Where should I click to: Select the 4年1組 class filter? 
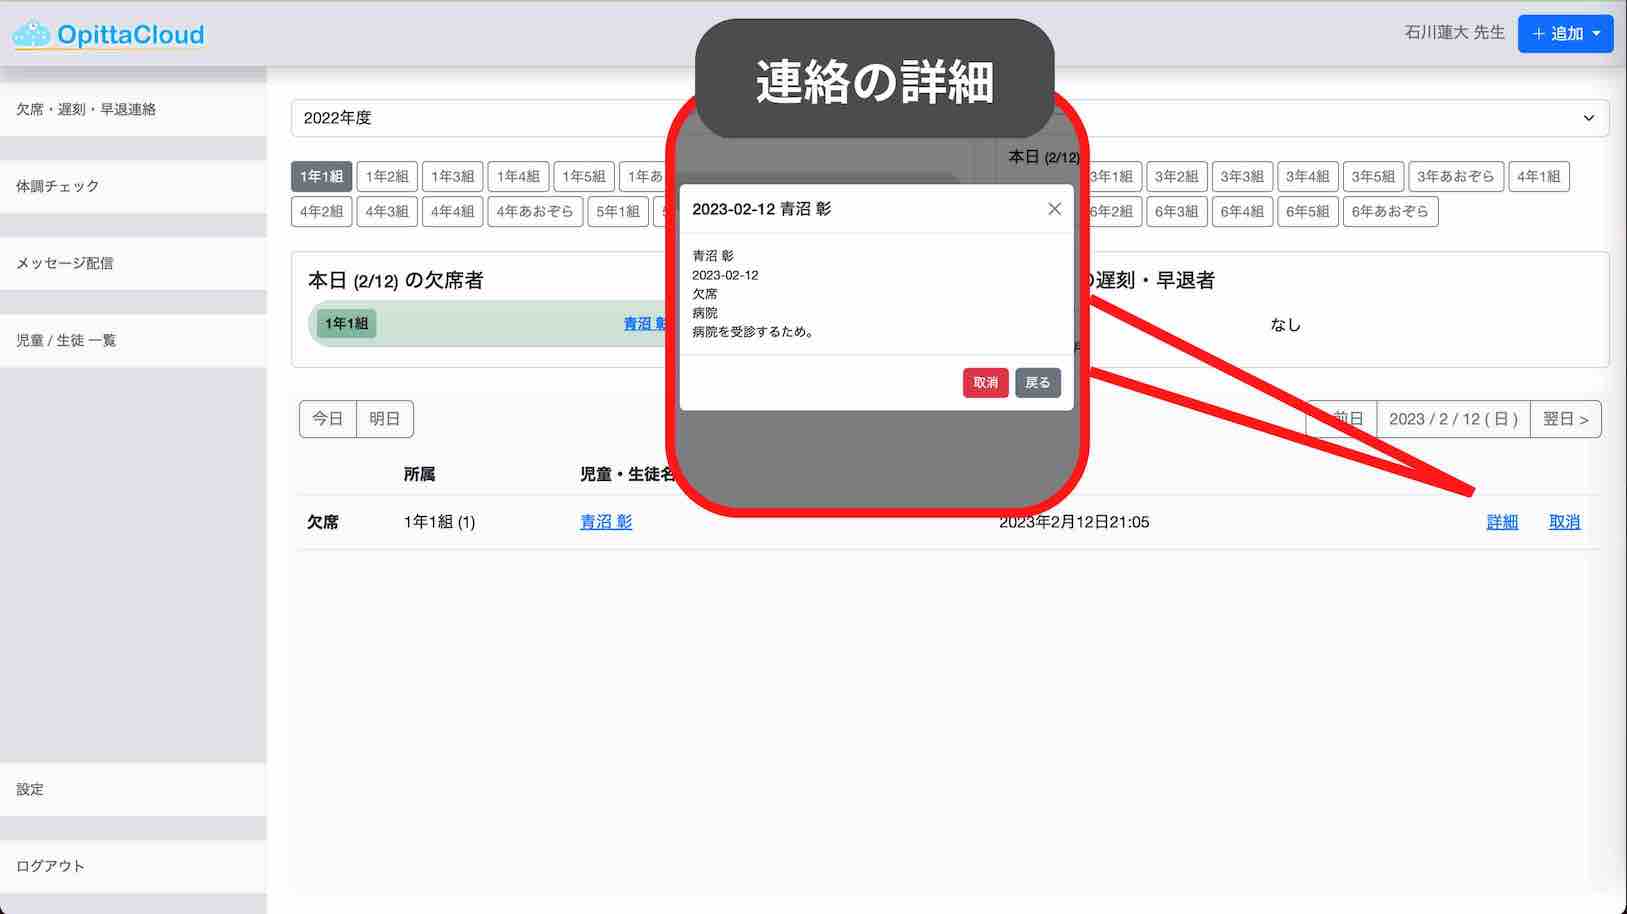(x=1538, y=176)
